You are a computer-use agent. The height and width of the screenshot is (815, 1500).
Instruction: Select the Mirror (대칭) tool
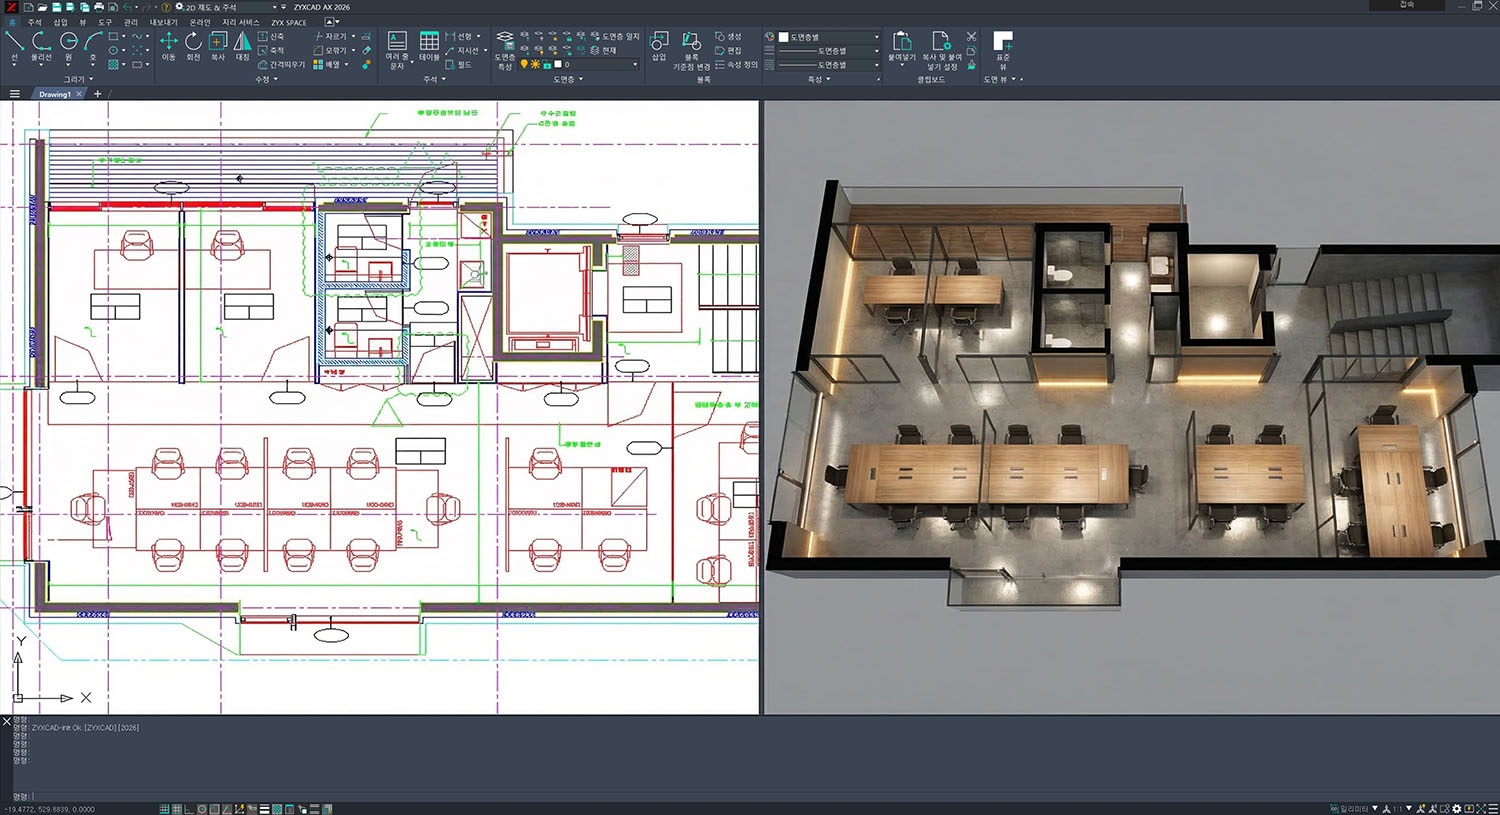click(242, 42)
